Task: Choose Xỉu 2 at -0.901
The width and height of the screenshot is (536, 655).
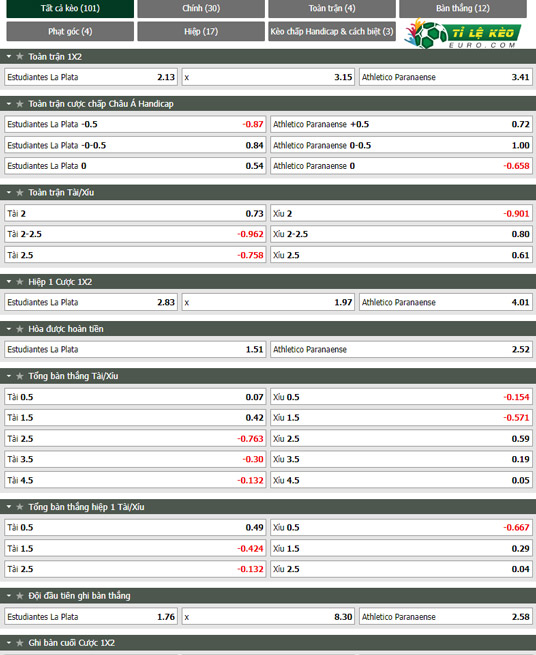Action: click(401, 213)
